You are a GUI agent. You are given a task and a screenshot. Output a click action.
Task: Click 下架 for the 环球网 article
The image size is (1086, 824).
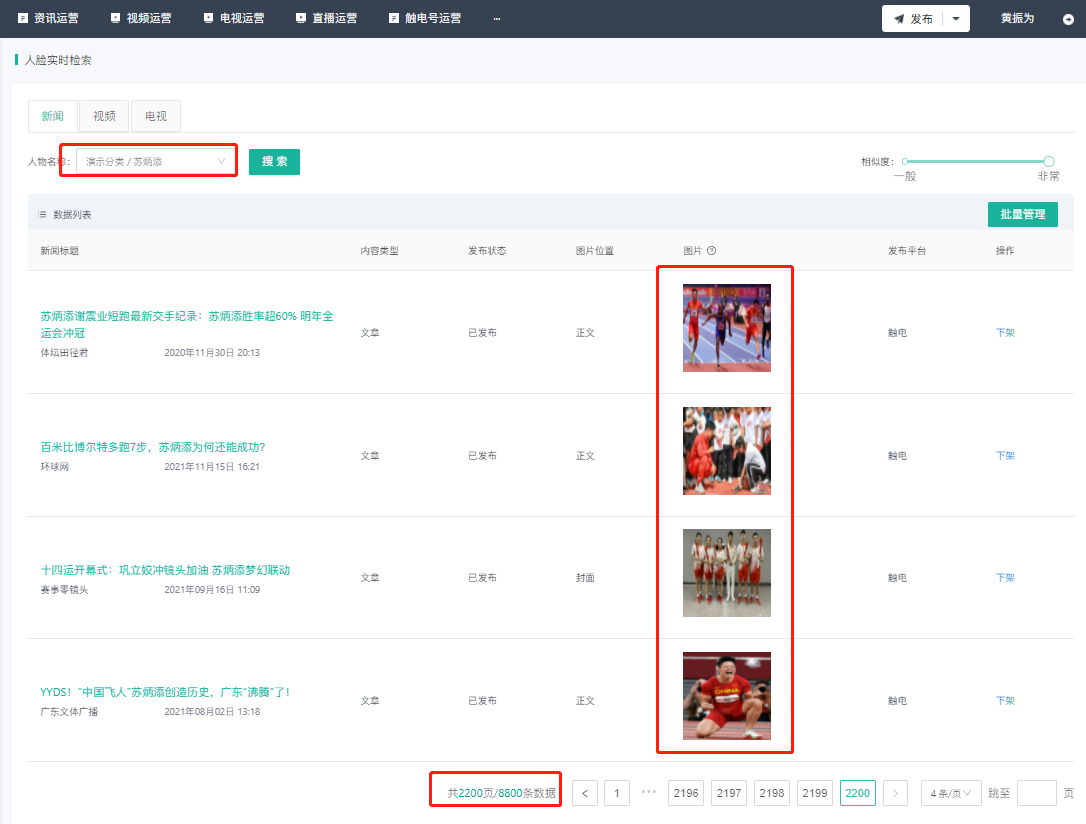(x=1005, y=455)
